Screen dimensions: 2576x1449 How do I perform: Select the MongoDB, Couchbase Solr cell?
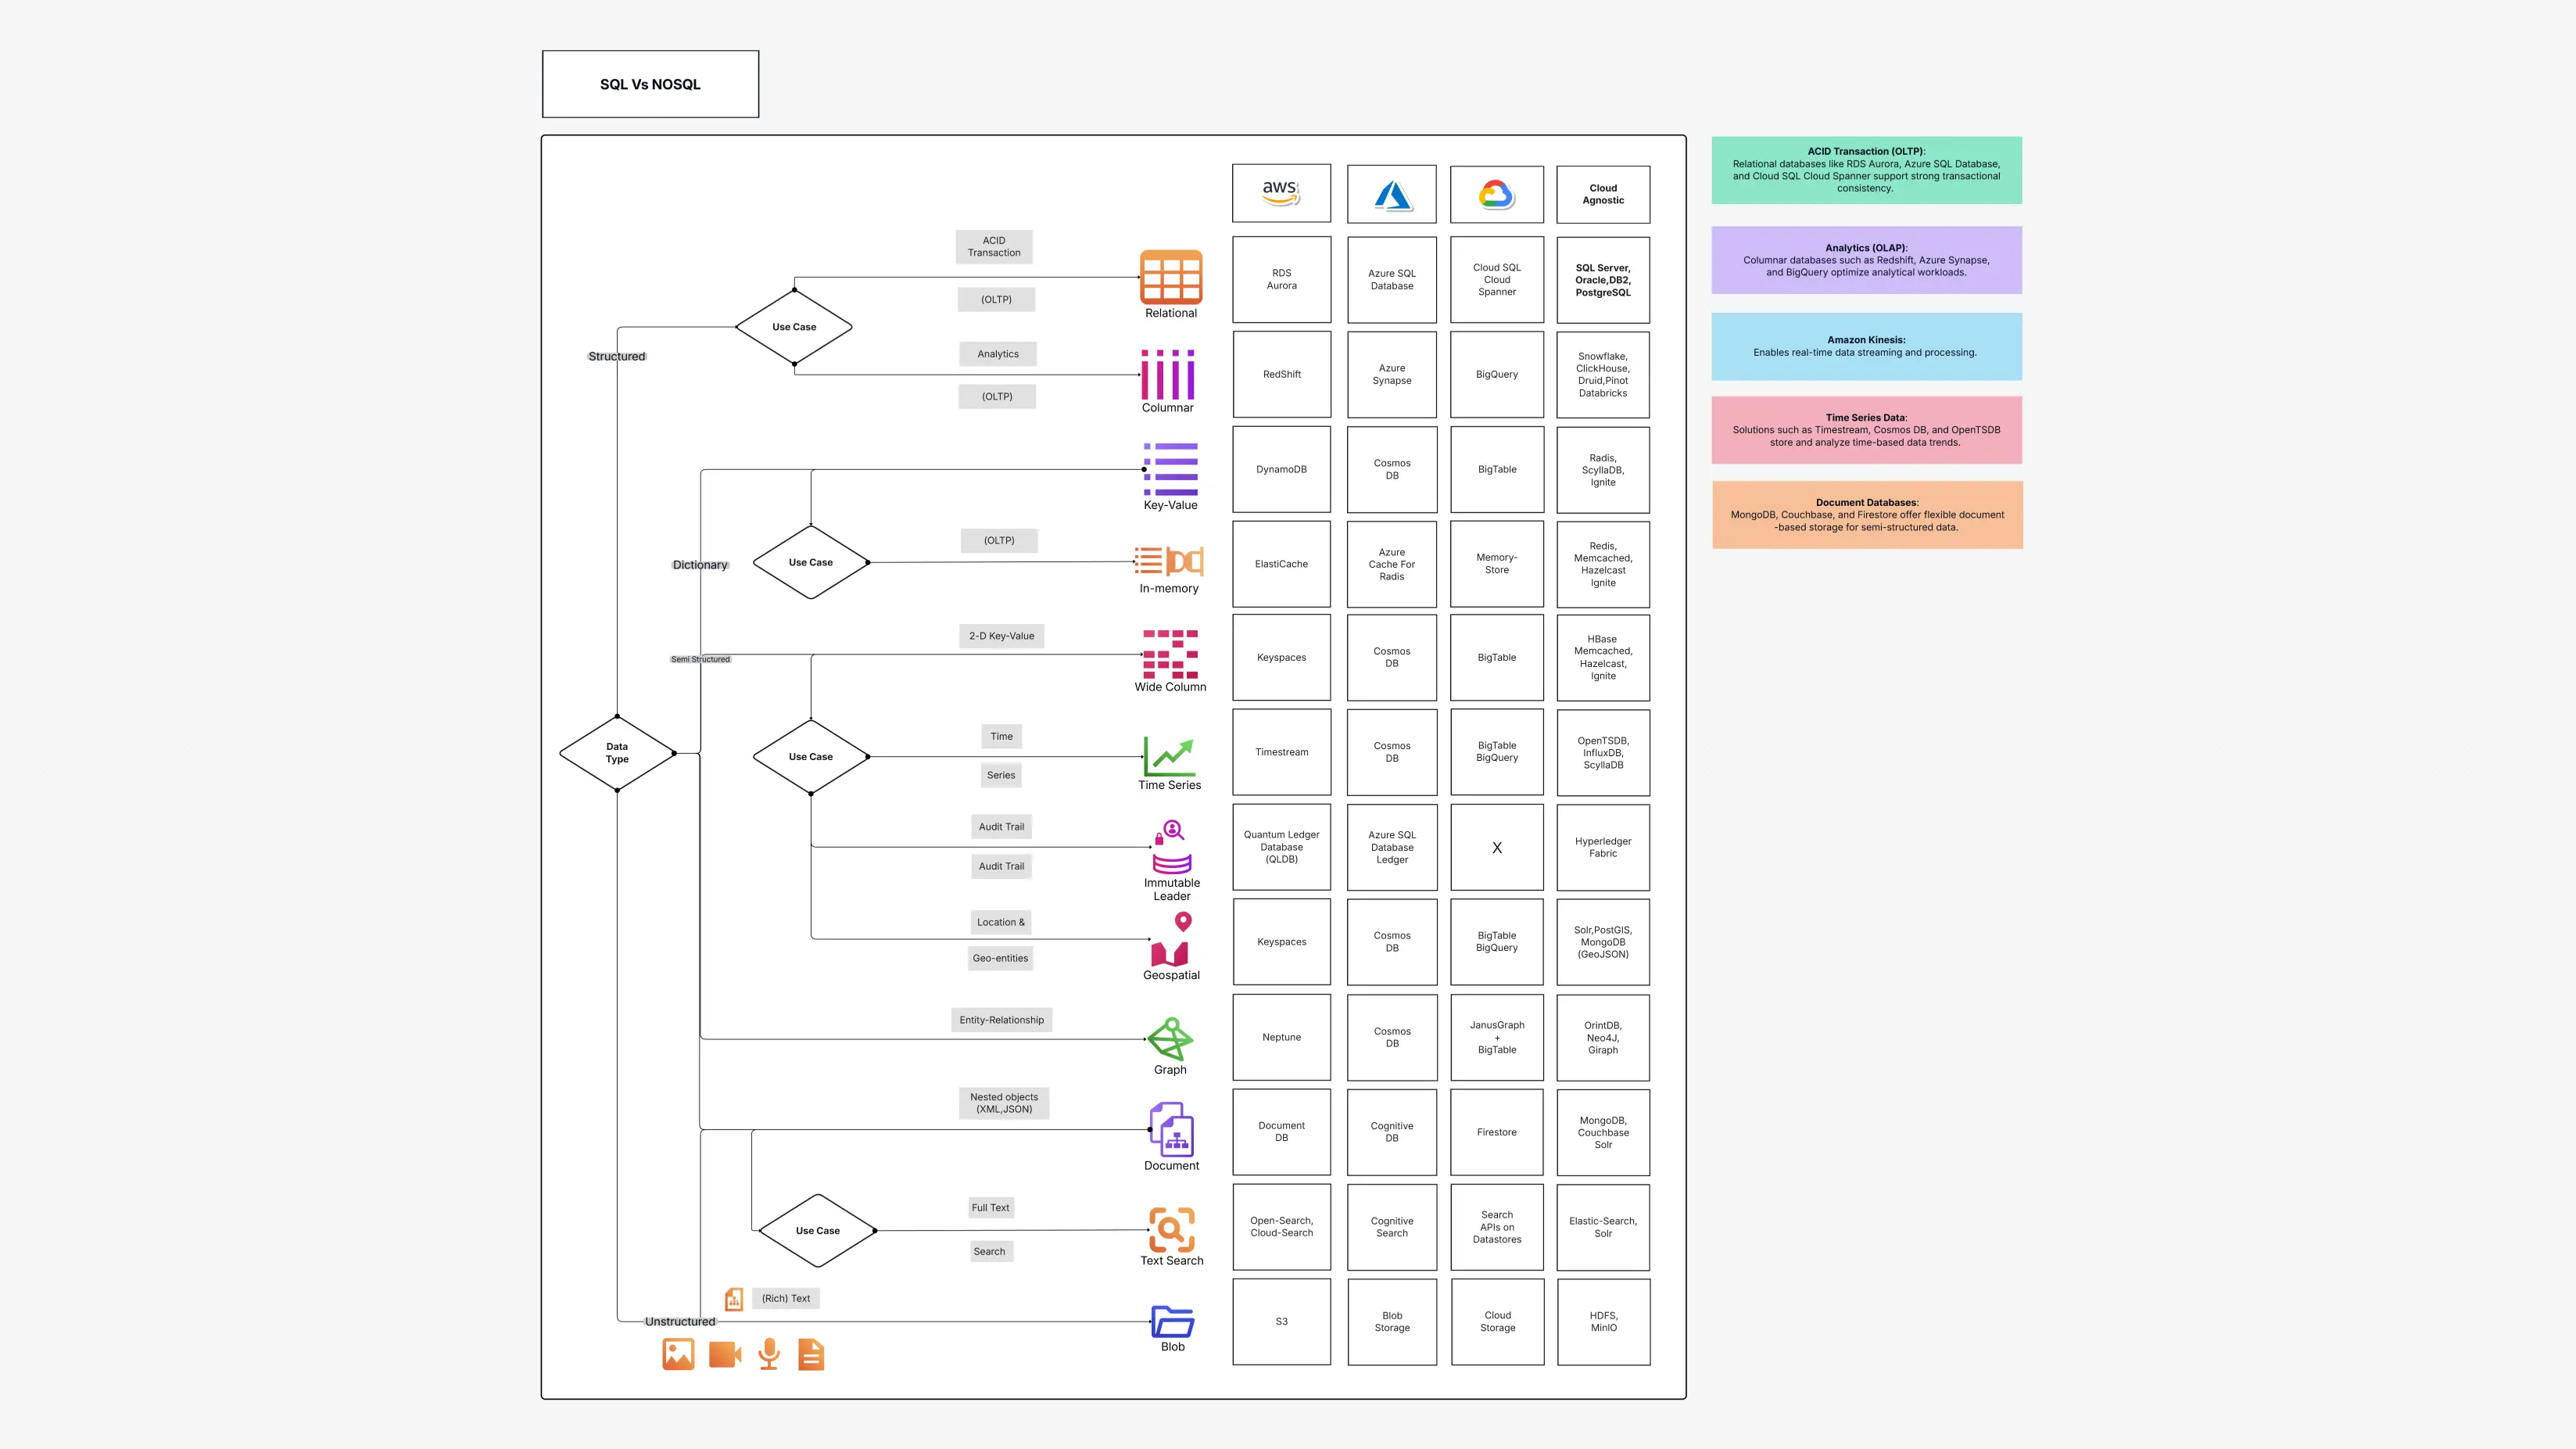1603,1132
